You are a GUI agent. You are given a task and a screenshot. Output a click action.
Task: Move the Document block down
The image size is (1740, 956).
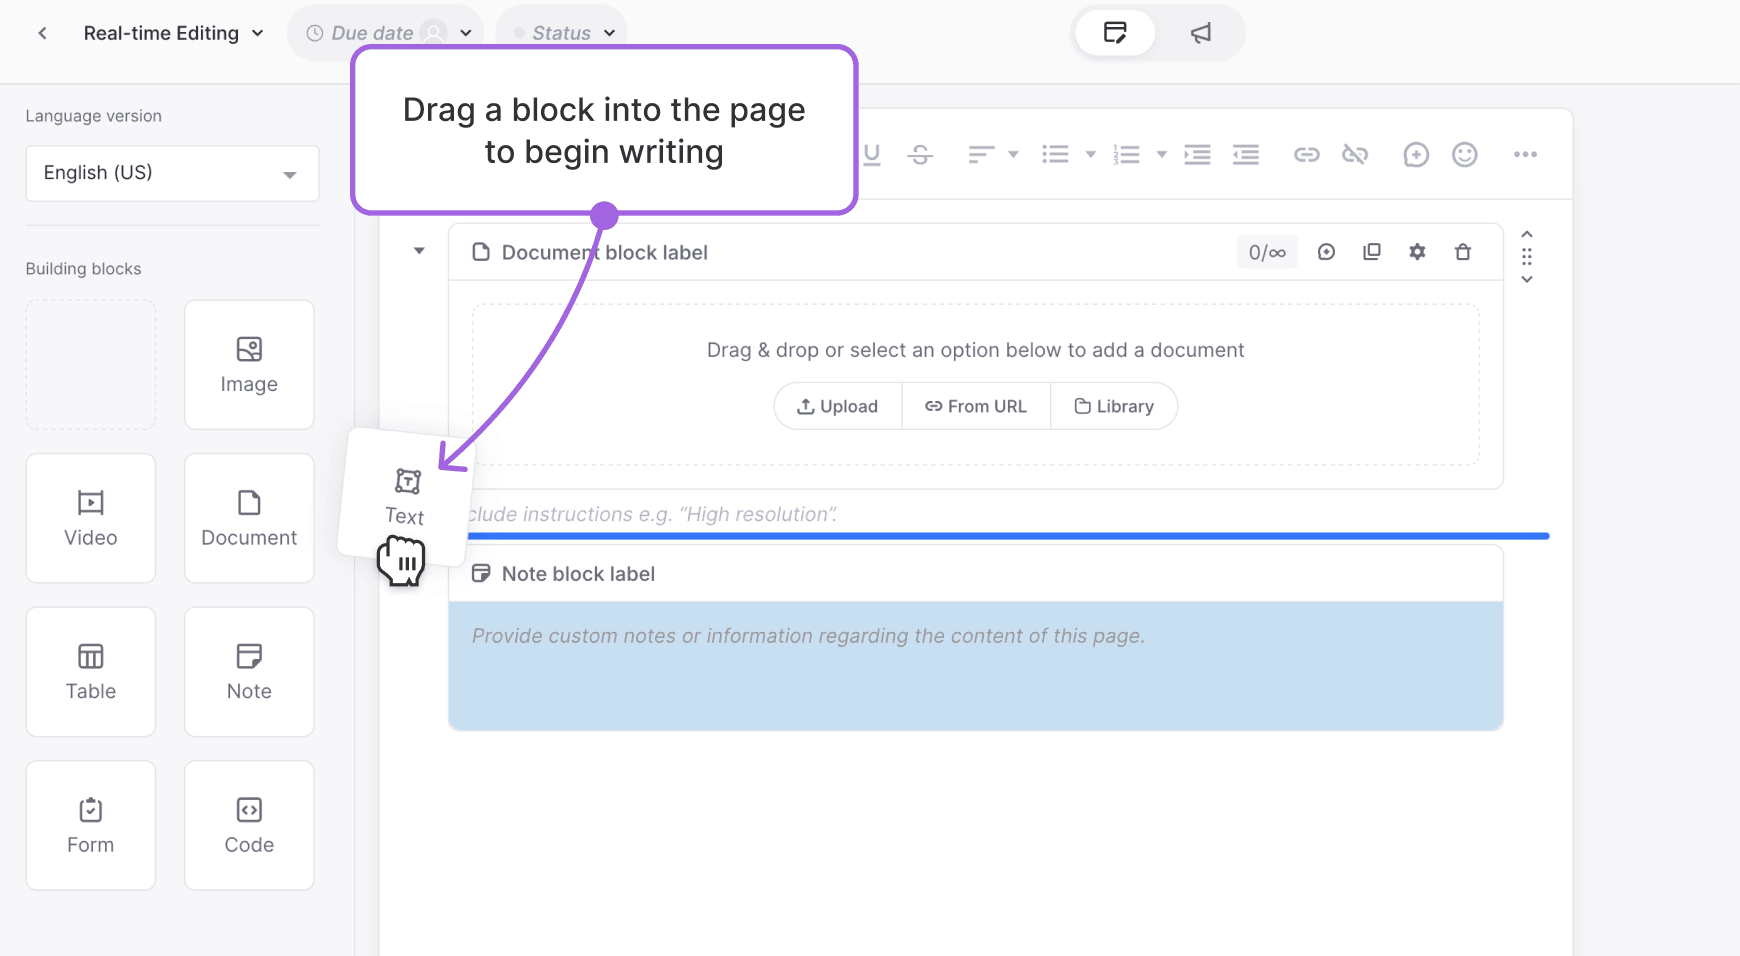[1527, 280]
